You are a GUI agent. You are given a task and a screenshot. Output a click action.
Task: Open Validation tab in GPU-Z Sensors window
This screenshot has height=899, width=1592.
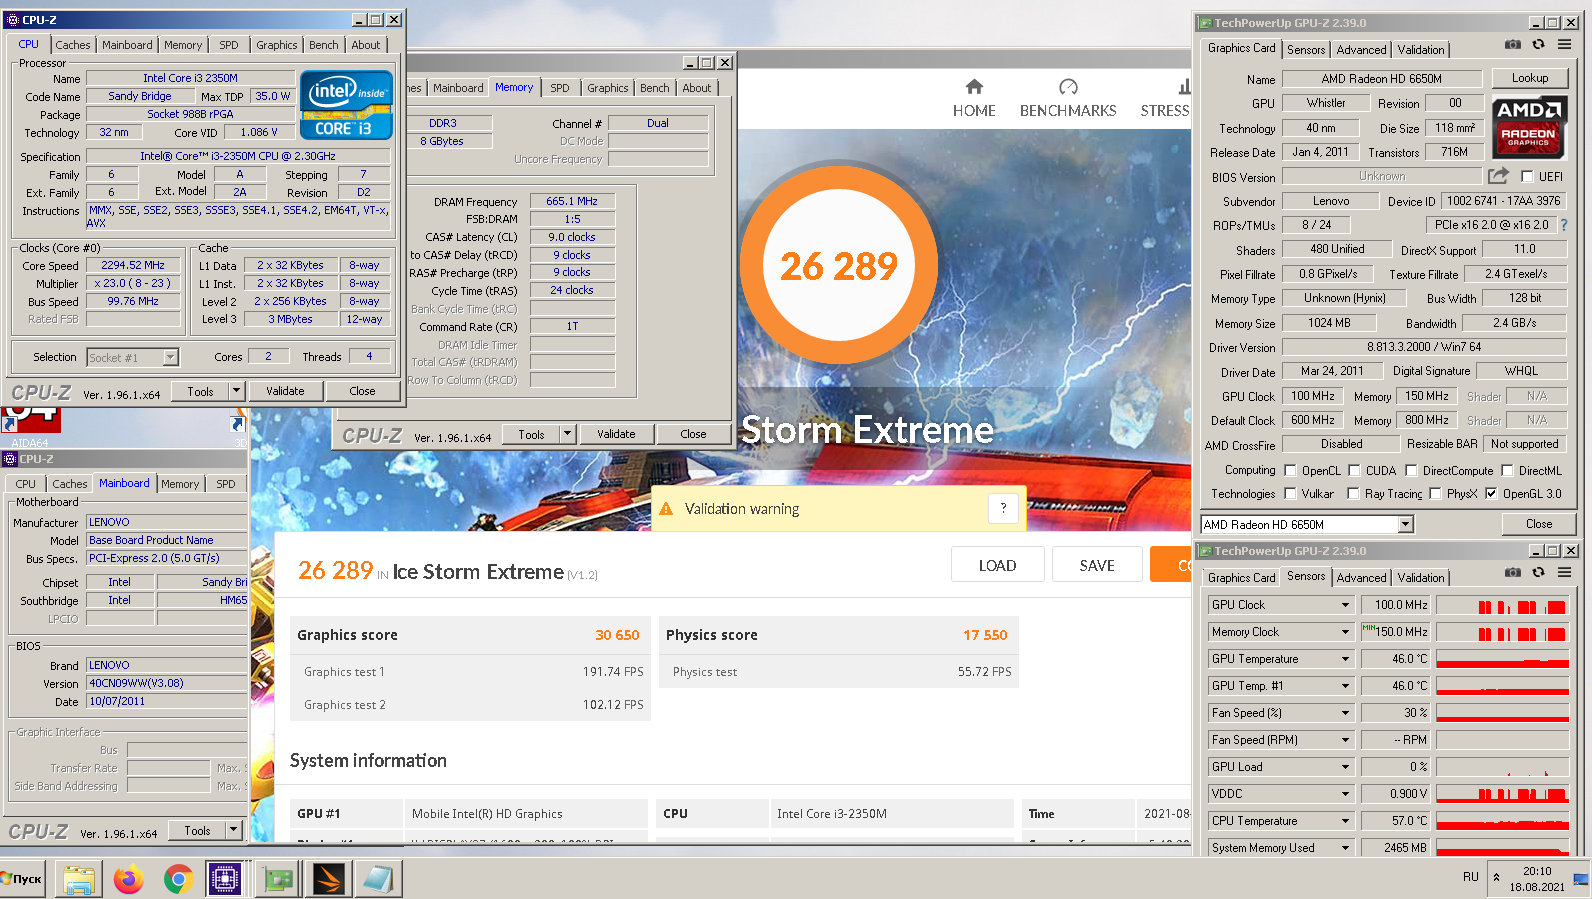(1421, 578)
